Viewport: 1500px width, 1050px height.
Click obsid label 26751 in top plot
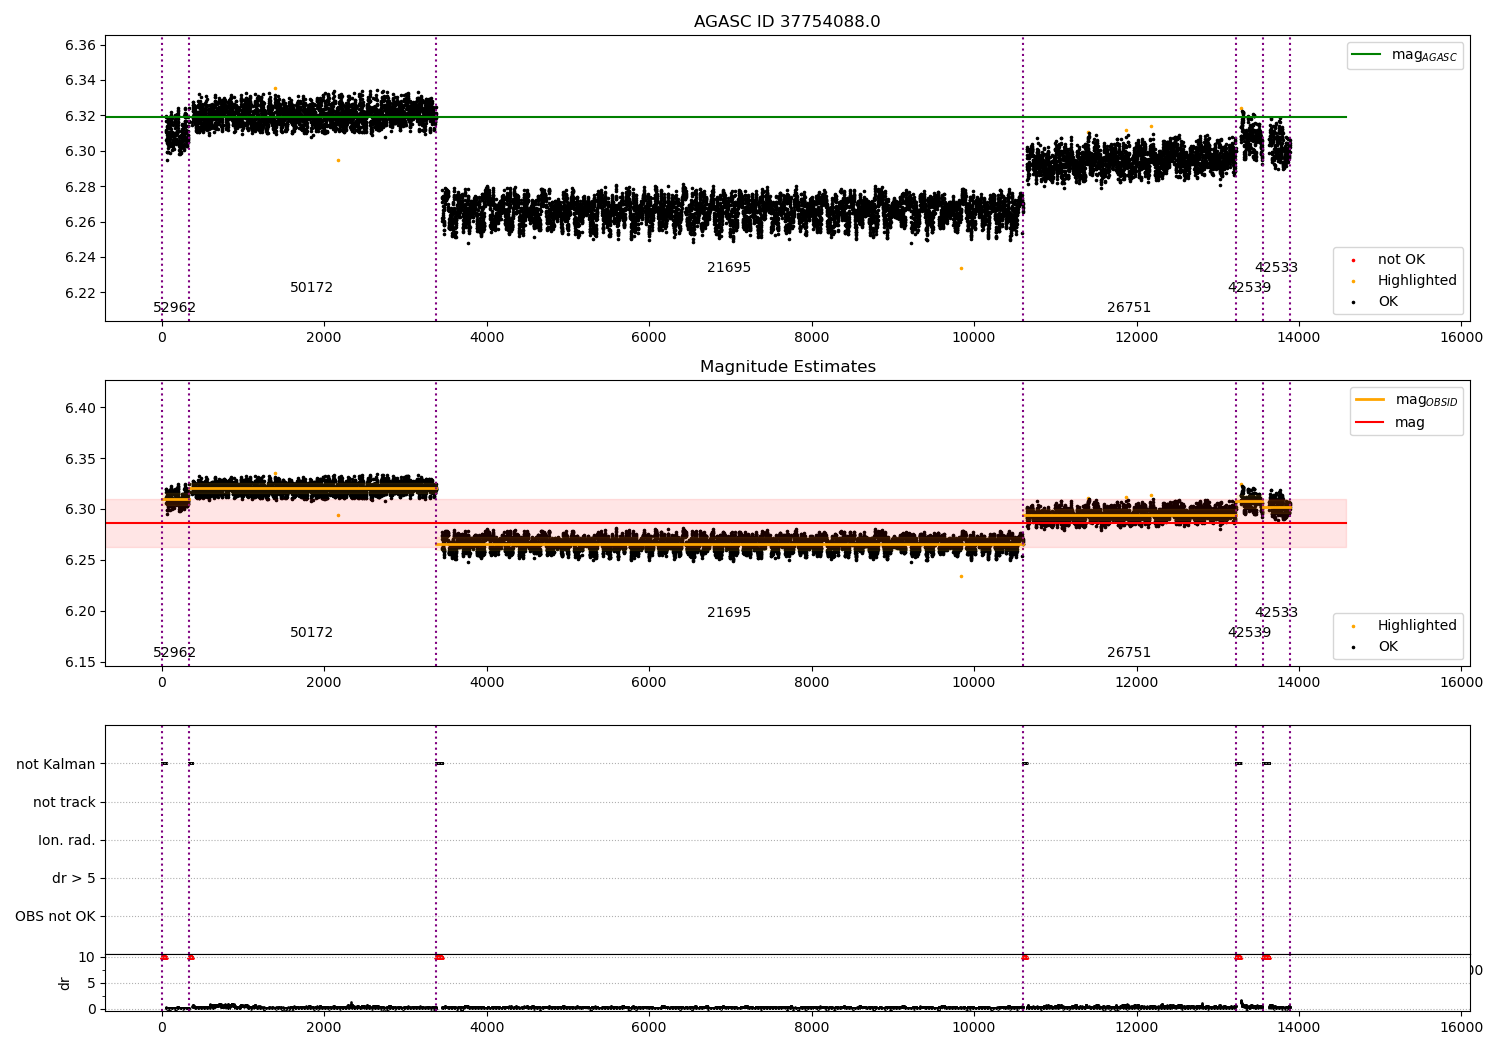(x=1129, y=308)
